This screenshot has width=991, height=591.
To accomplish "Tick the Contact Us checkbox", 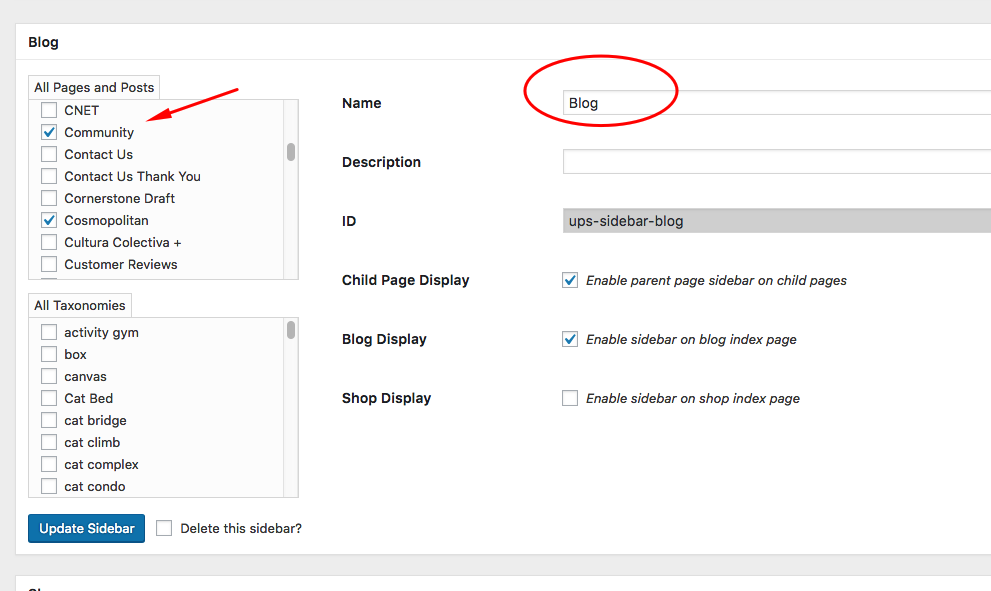I will 49,154.
